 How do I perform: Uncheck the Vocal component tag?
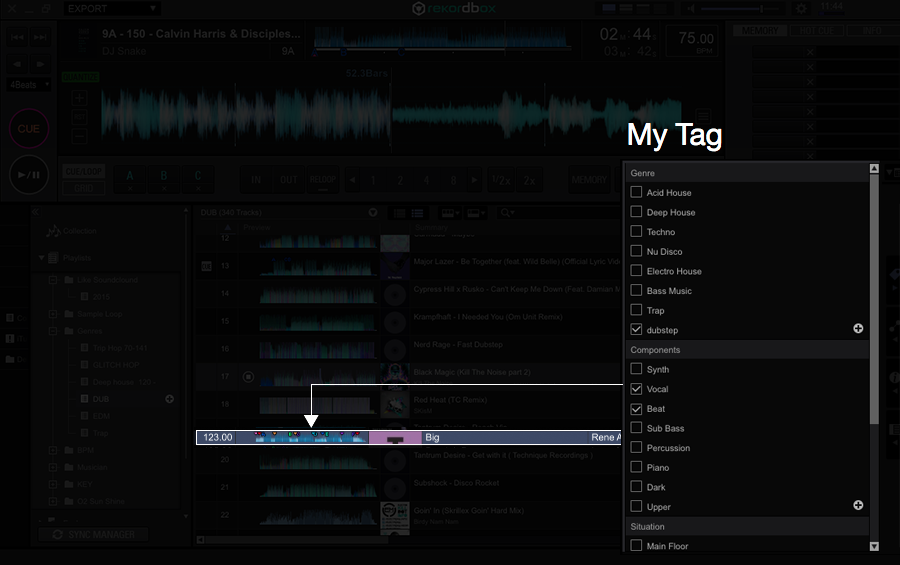[x=636, y=389]
